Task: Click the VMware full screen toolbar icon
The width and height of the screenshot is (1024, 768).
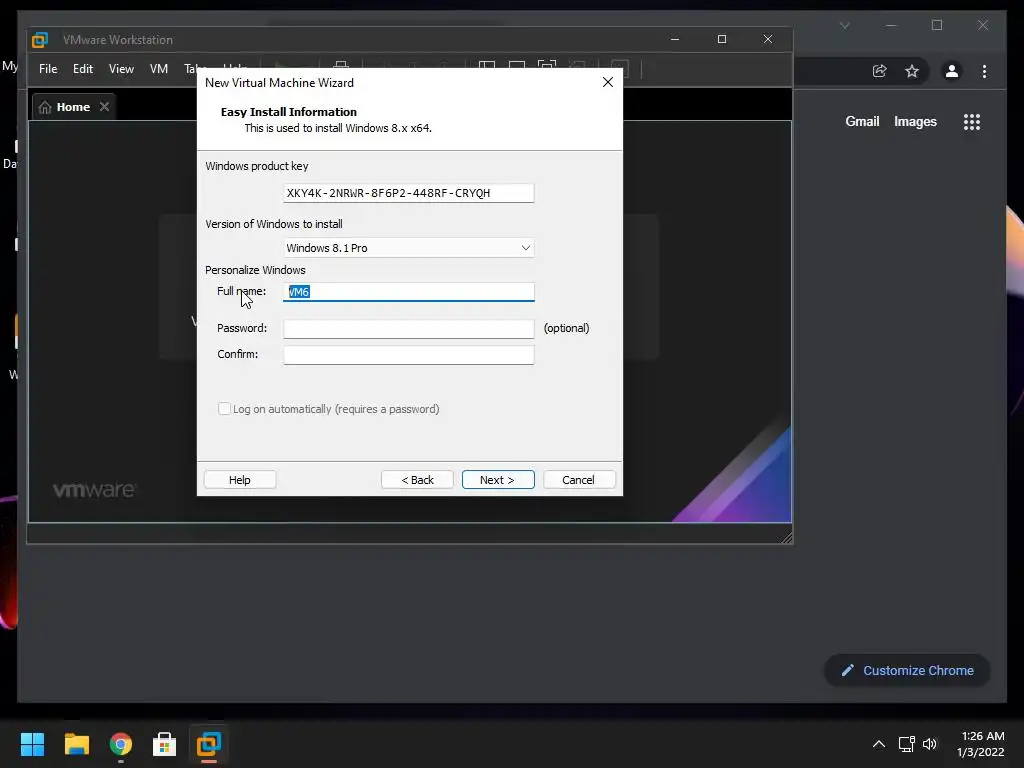Action: pos(547,65)
